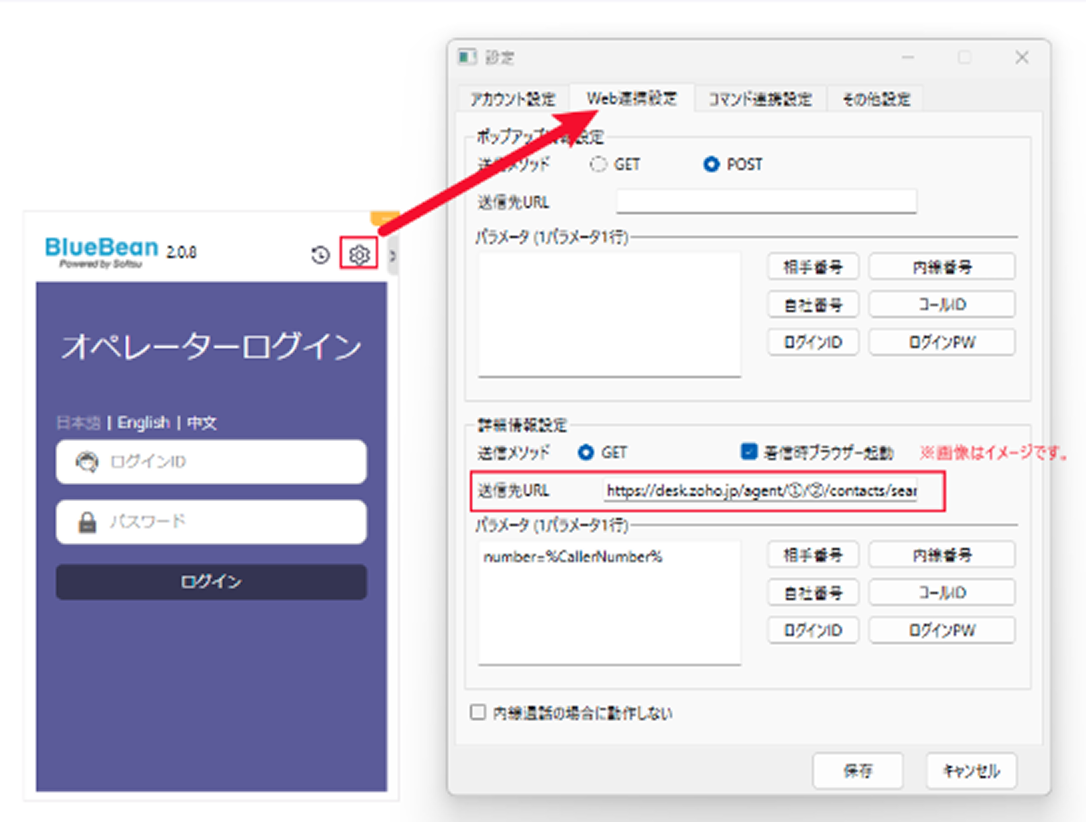Click the history clock icon
This screenshot has width=1086, height=822.
click(x=320, y=256)
